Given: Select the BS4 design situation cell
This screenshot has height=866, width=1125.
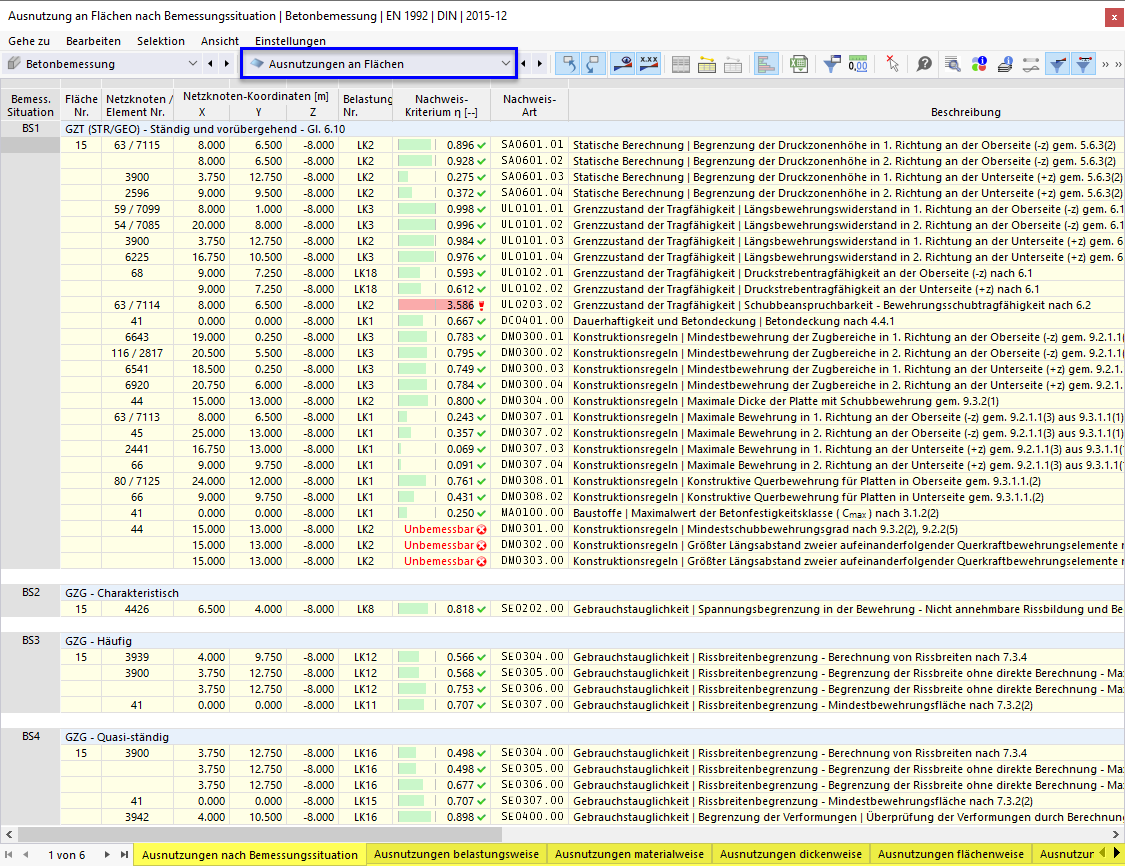Looking at the screenshot, I should (x=30, y=737).
